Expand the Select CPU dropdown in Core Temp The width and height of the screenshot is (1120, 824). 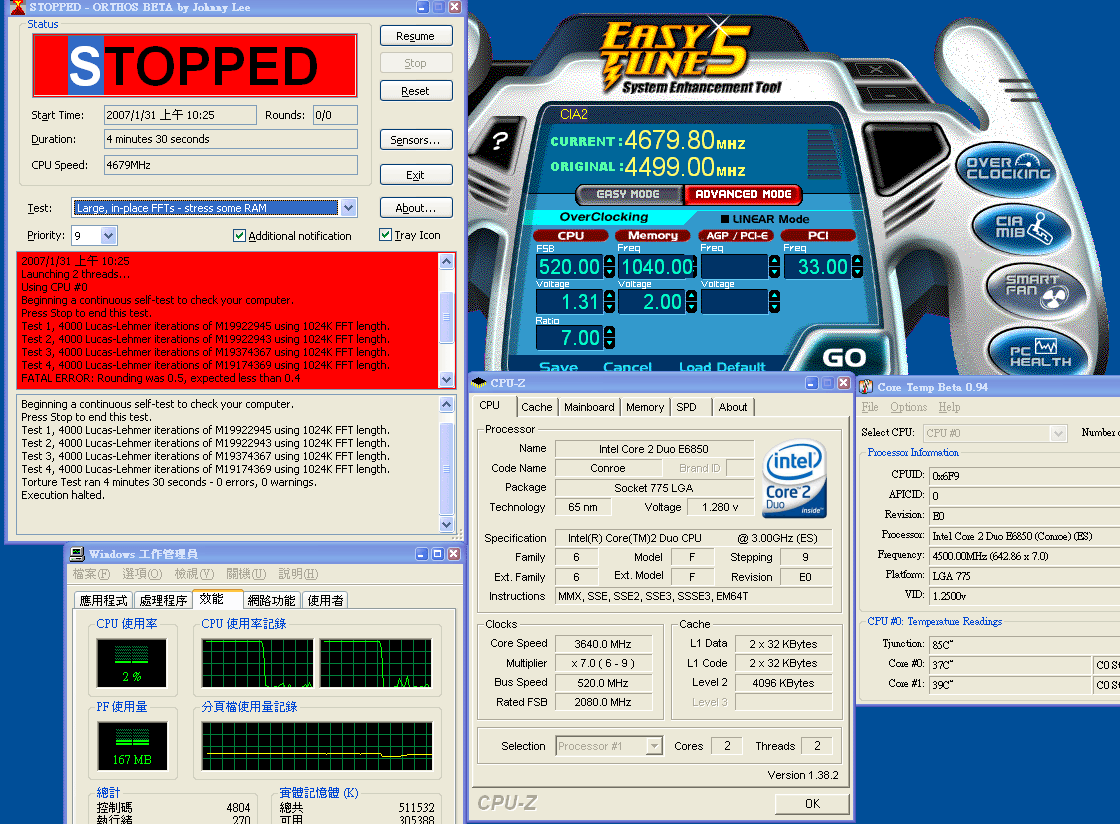click(x=1058, y=433)
